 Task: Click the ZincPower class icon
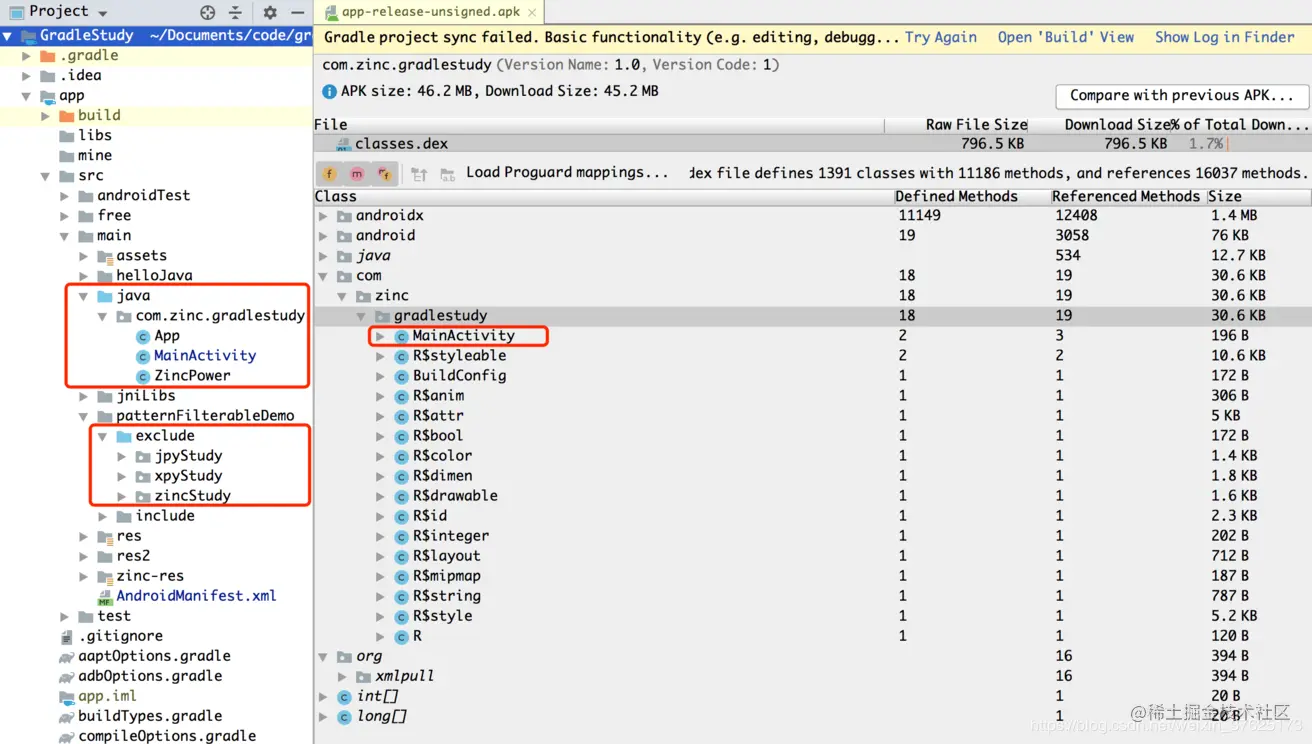[x=142, y=376]
